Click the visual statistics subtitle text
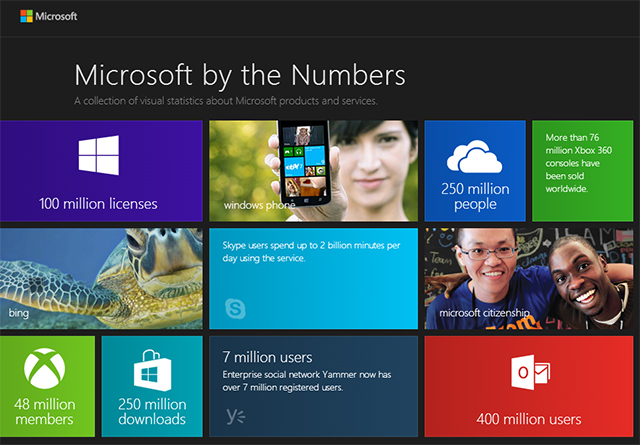Screen dimensions: 640x445 (x=226, y=101)
